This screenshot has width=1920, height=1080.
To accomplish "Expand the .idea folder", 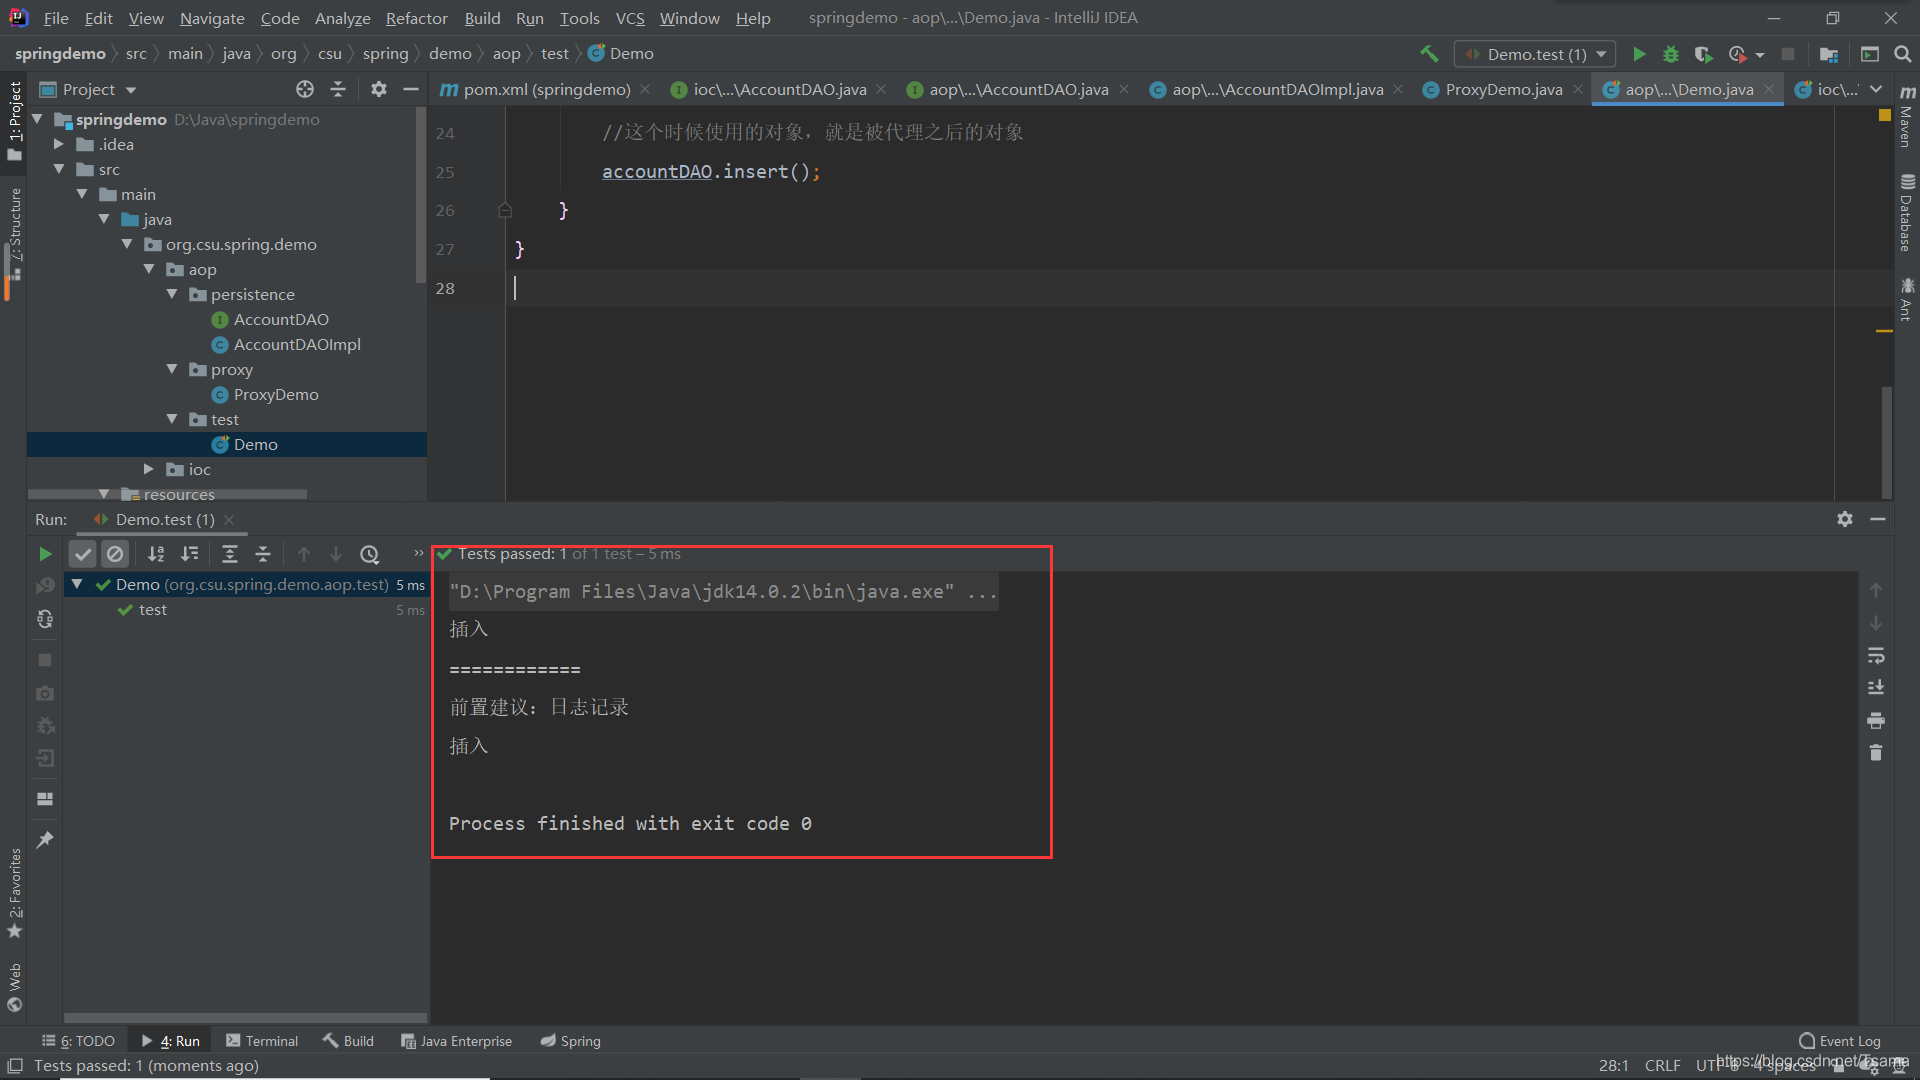I will 59,144.
